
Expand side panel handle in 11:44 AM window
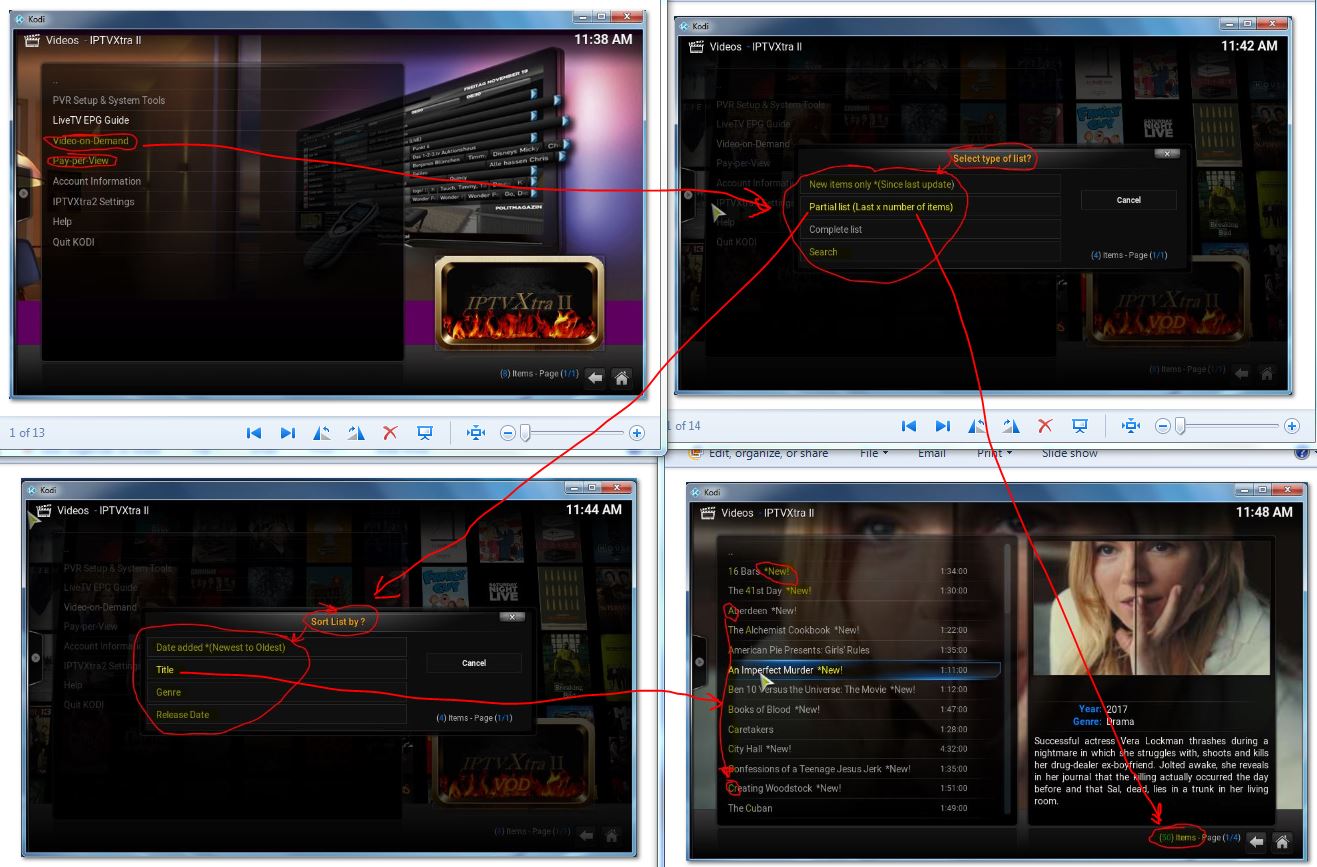(36, 658)
